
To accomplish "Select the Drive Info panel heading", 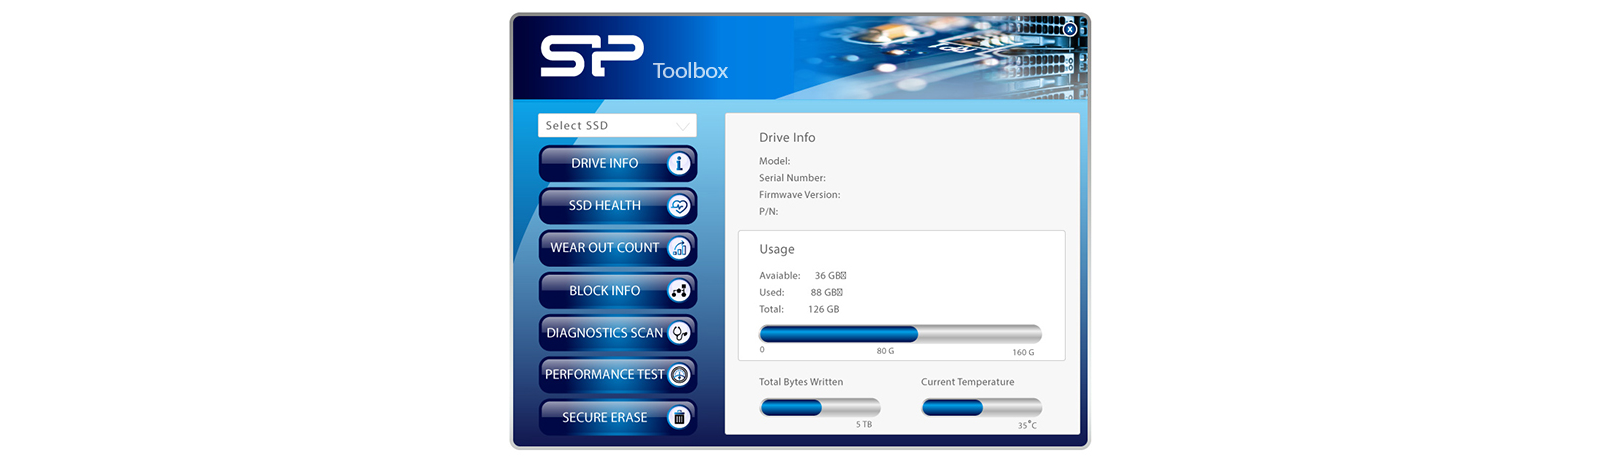I will pos(787,138).
